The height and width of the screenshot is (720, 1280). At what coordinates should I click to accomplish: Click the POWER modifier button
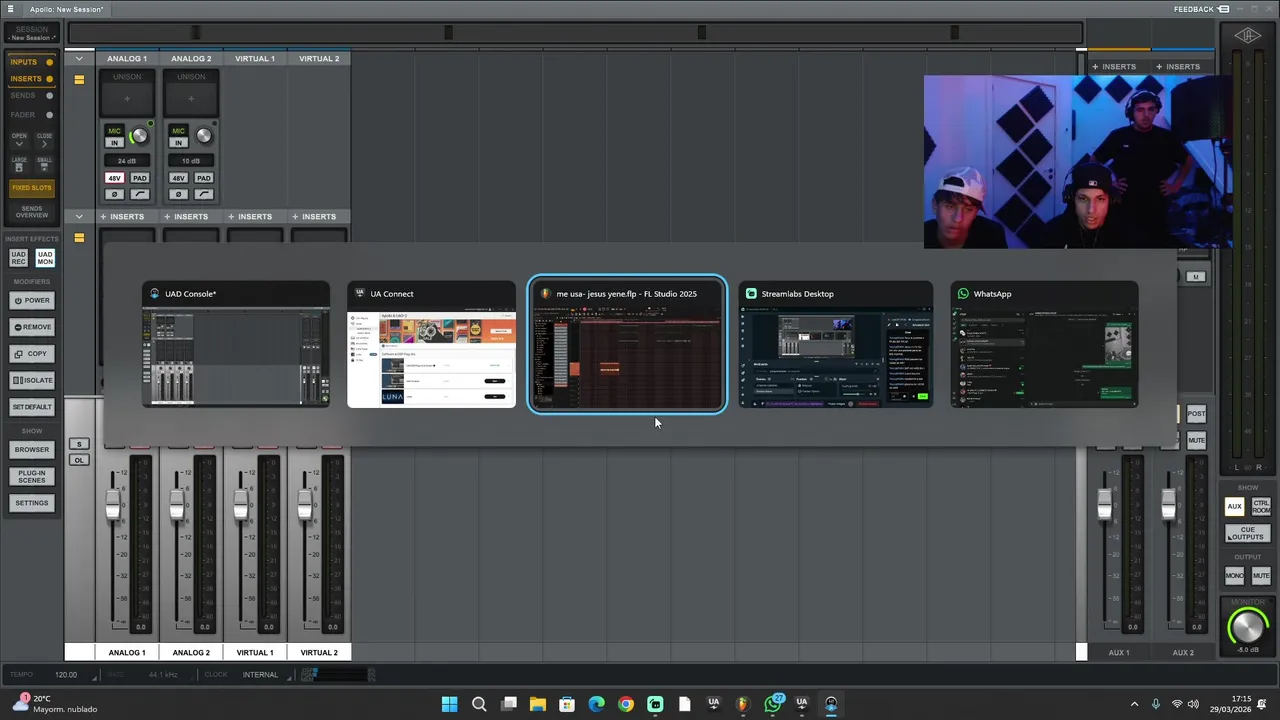coord(31,300)
